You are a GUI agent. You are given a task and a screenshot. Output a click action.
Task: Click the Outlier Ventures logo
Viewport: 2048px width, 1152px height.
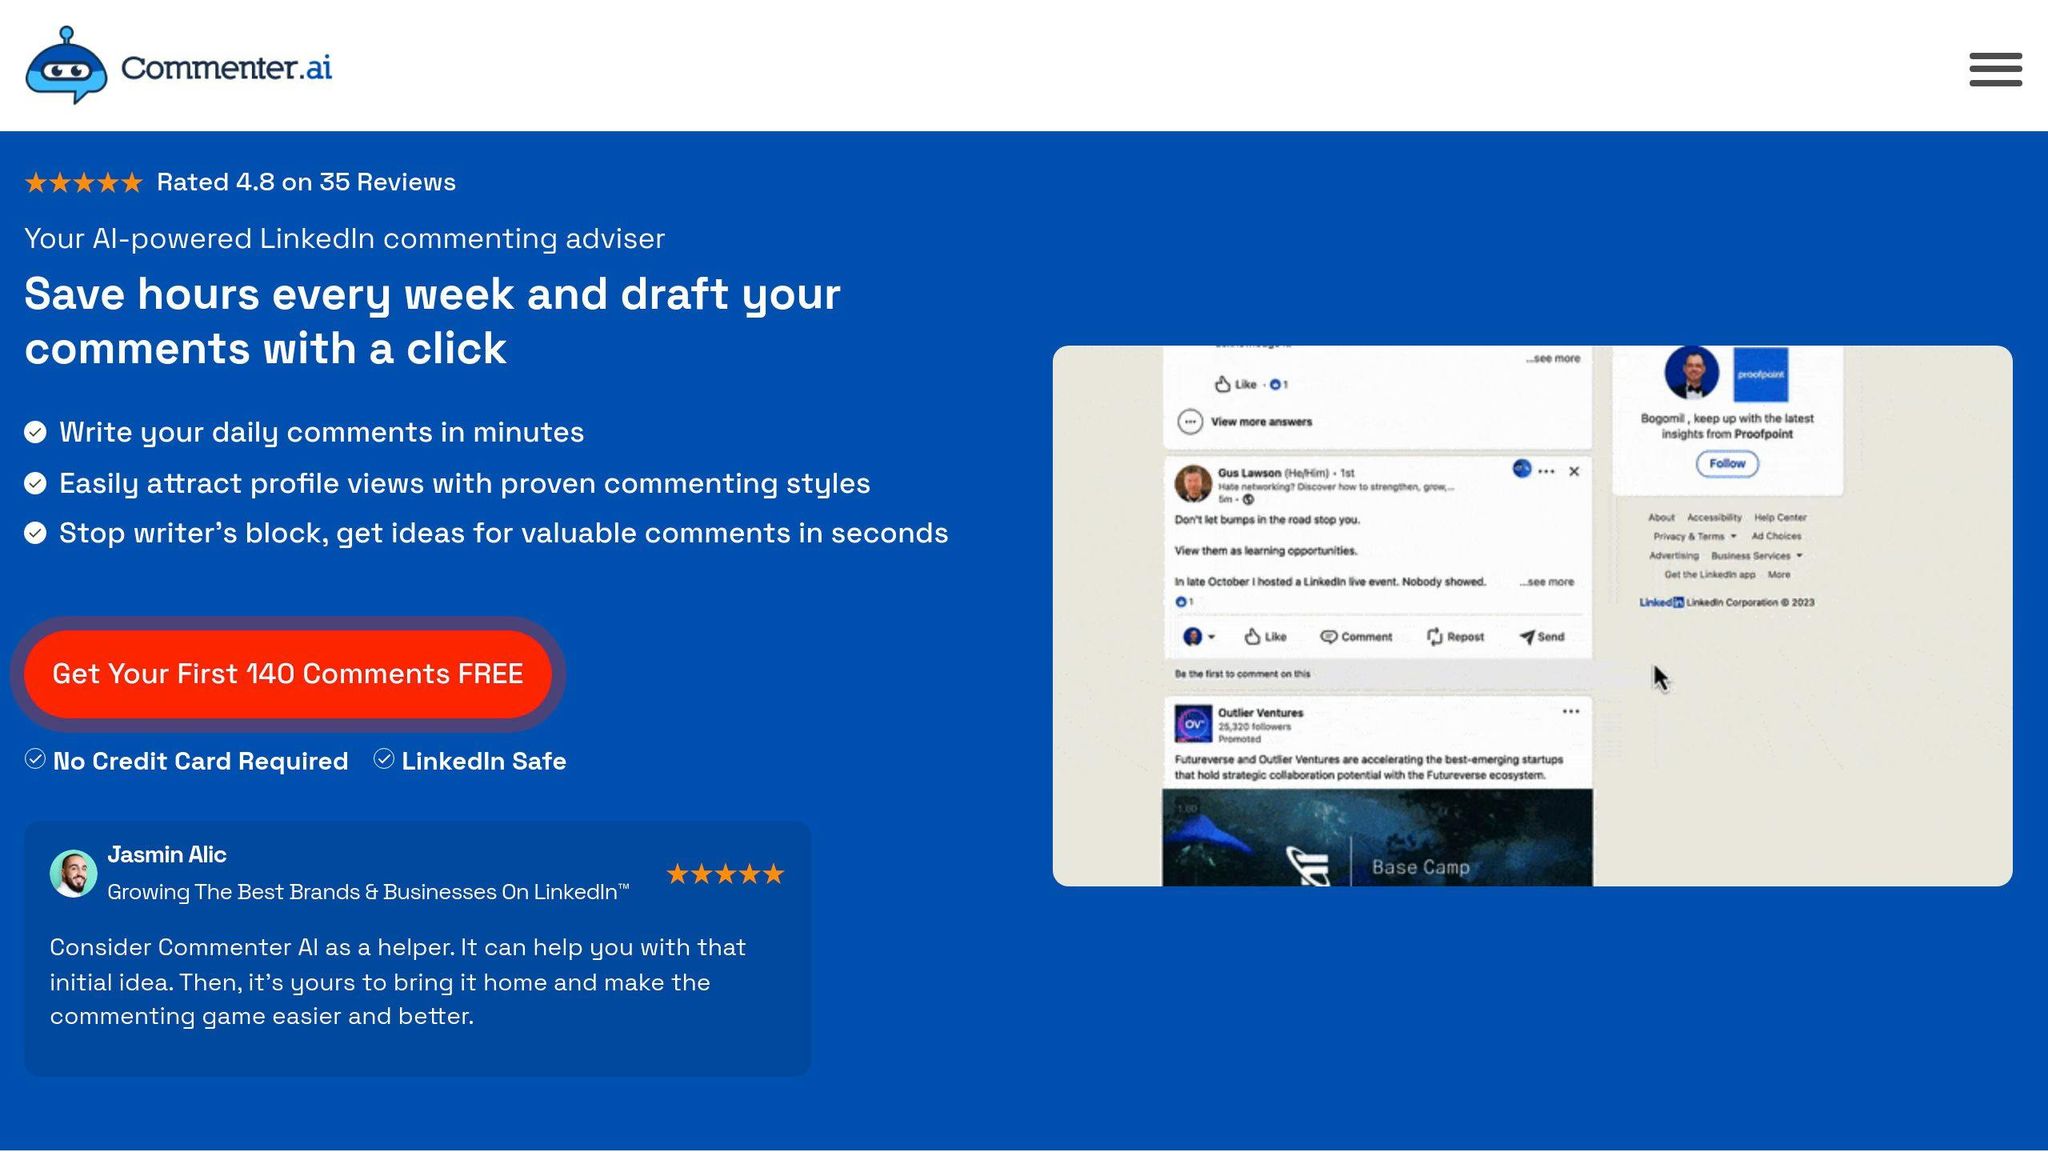pos(1193,723)
